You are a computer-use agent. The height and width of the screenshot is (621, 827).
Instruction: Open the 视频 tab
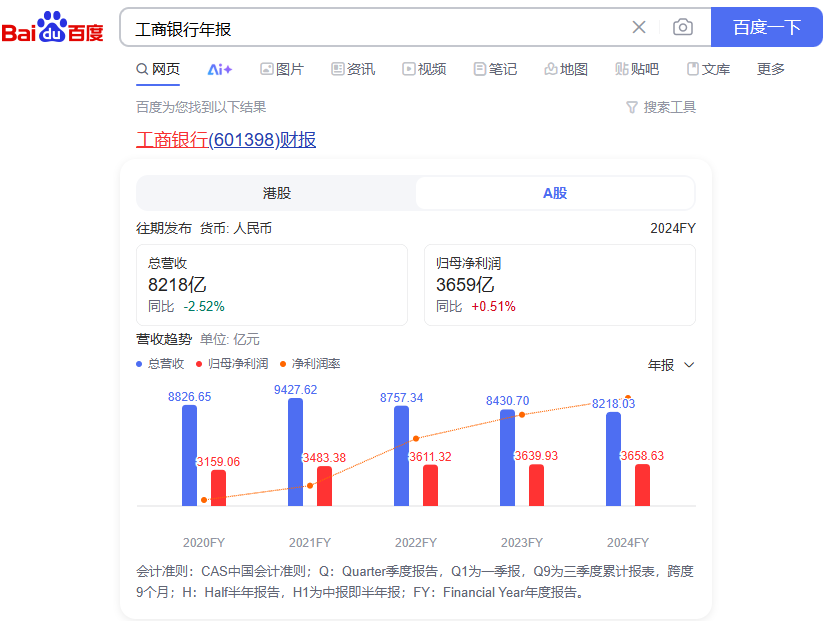[424, 69]
